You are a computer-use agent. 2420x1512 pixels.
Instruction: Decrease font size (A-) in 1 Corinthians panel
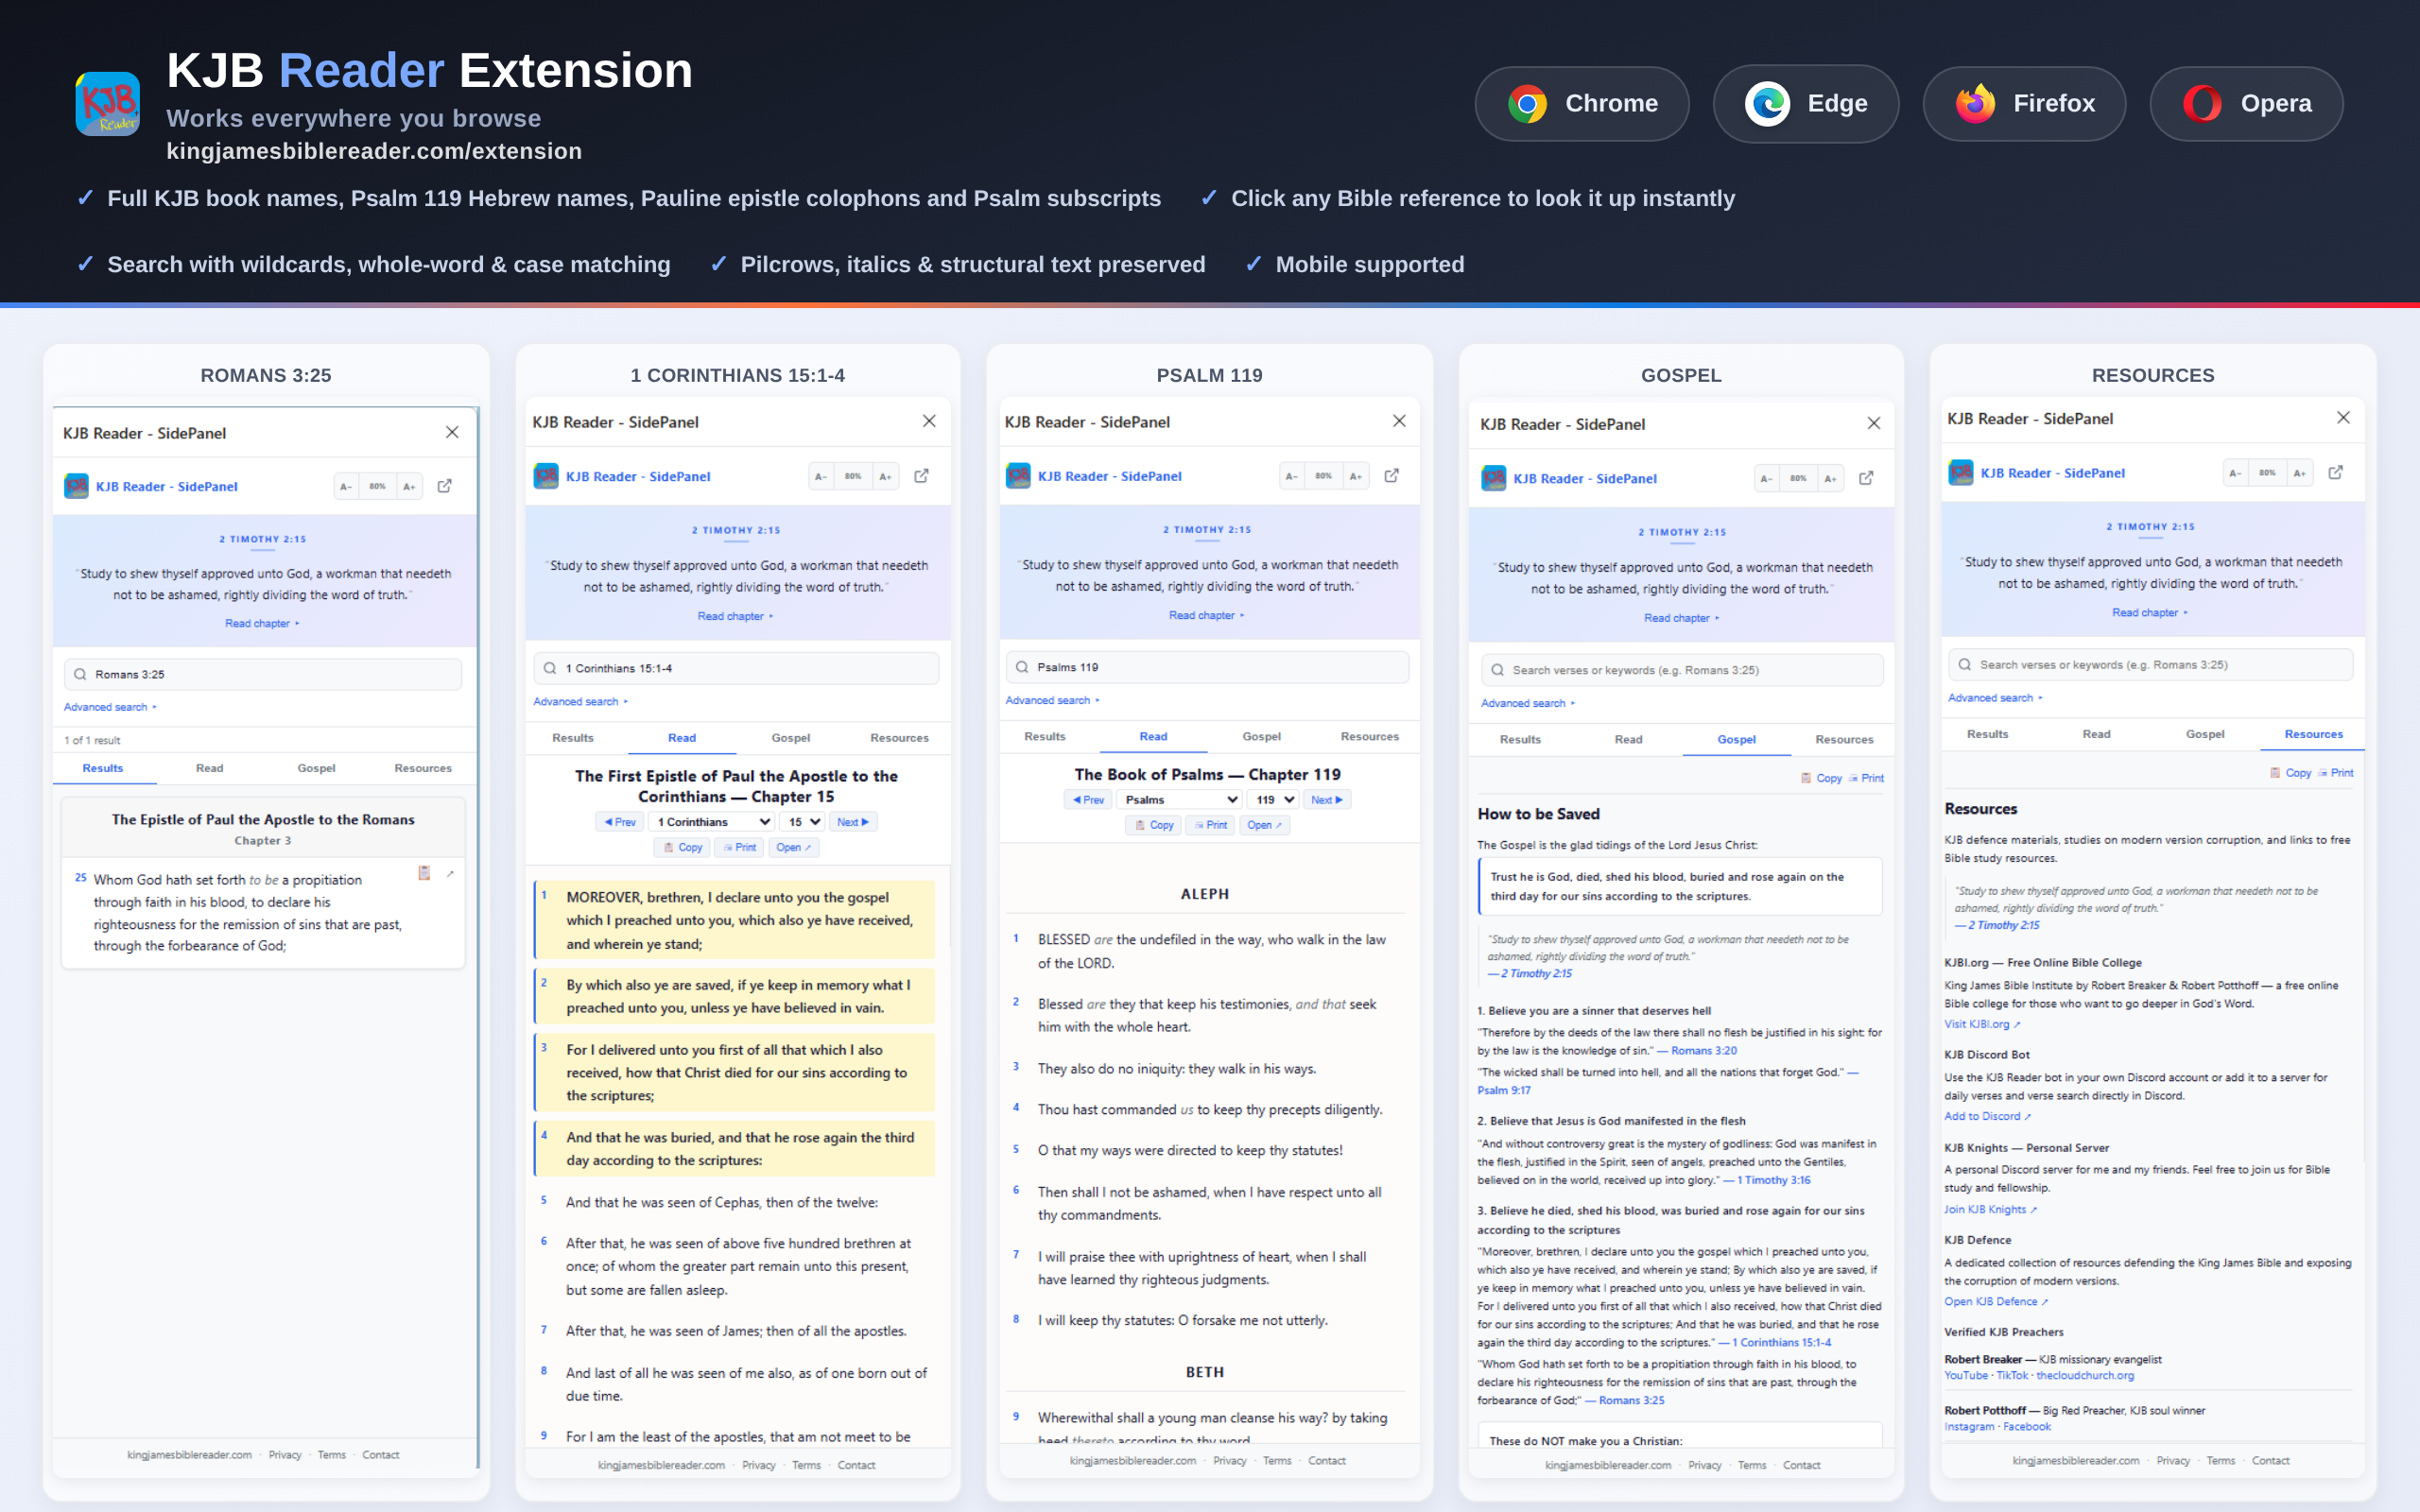click(x=821, y=476)
